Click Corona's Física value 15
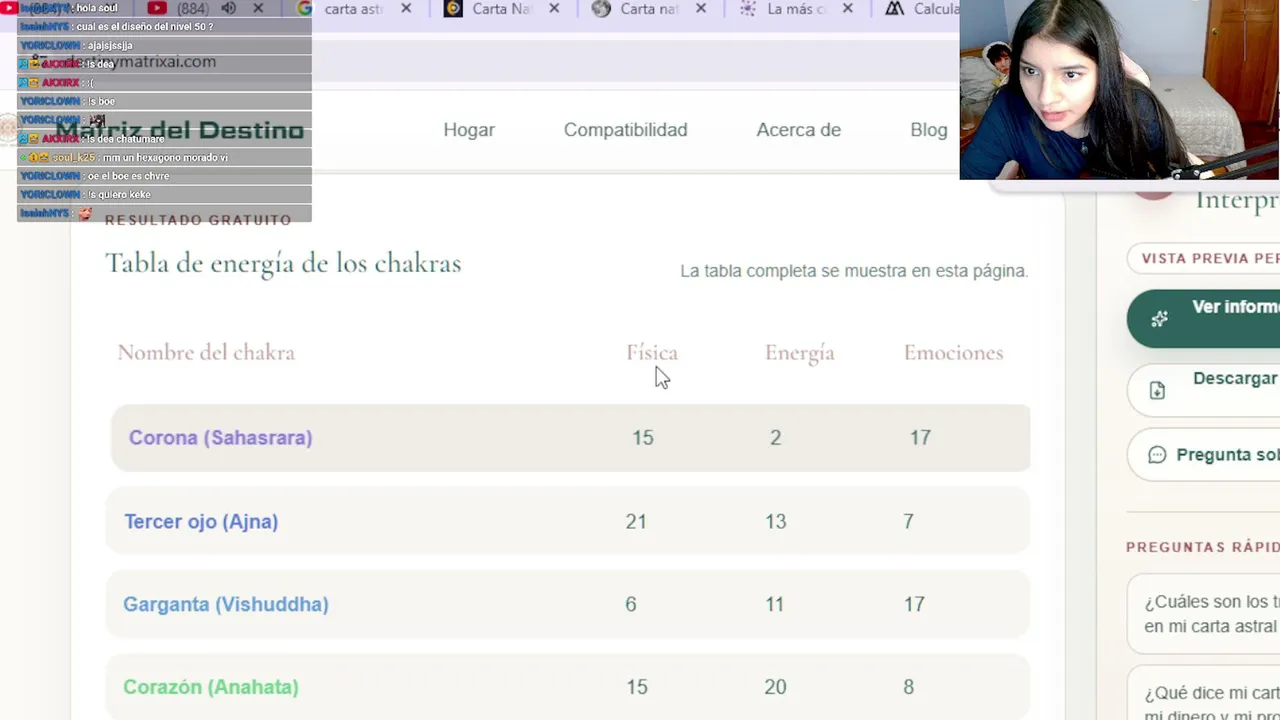Viewport: 1280px width, 720px height. tap(643, 438)
